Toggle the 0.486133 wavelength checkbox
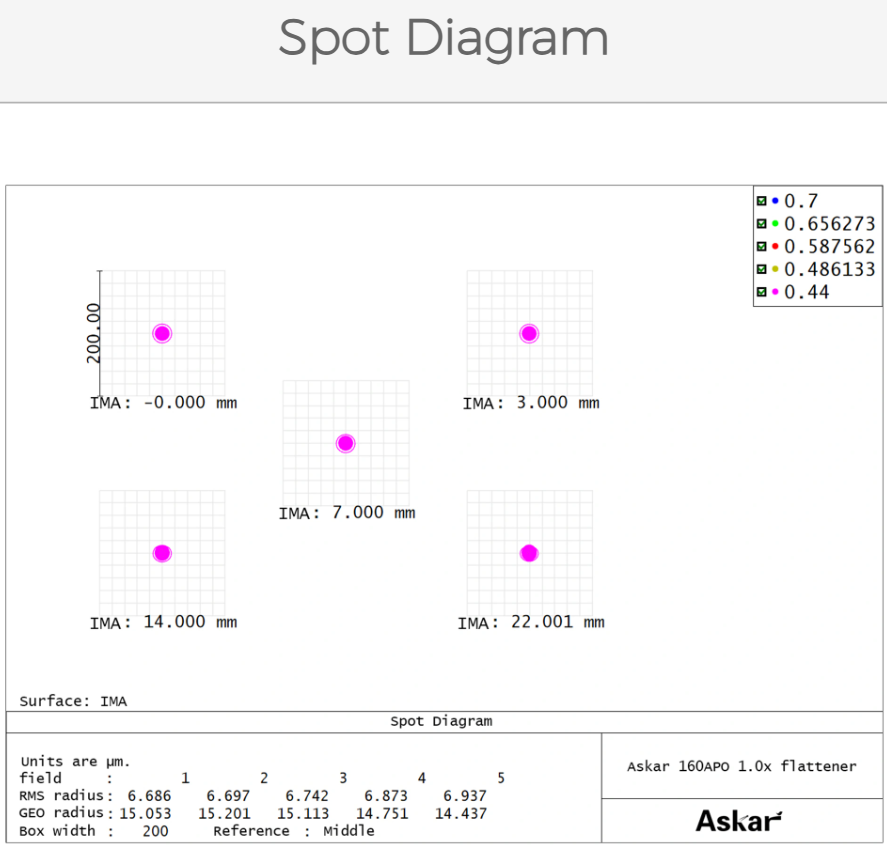 762,269
